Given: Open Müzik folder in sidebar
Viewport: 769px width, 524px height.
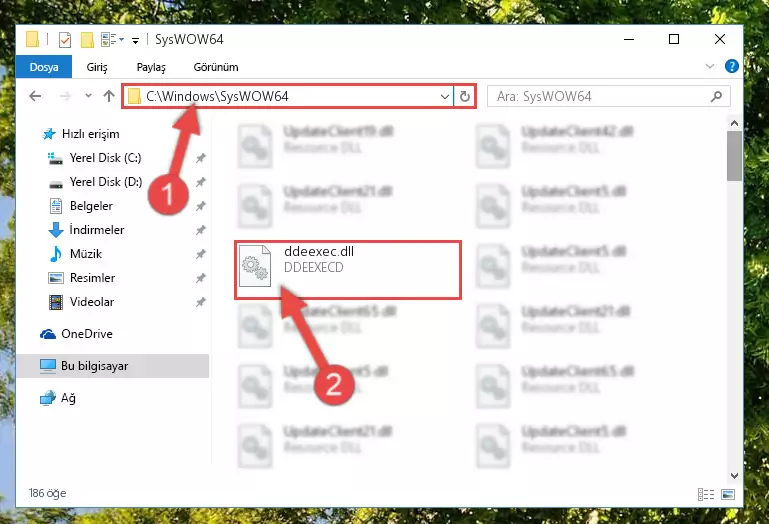Looking at the screenshot, I should 86,254.
